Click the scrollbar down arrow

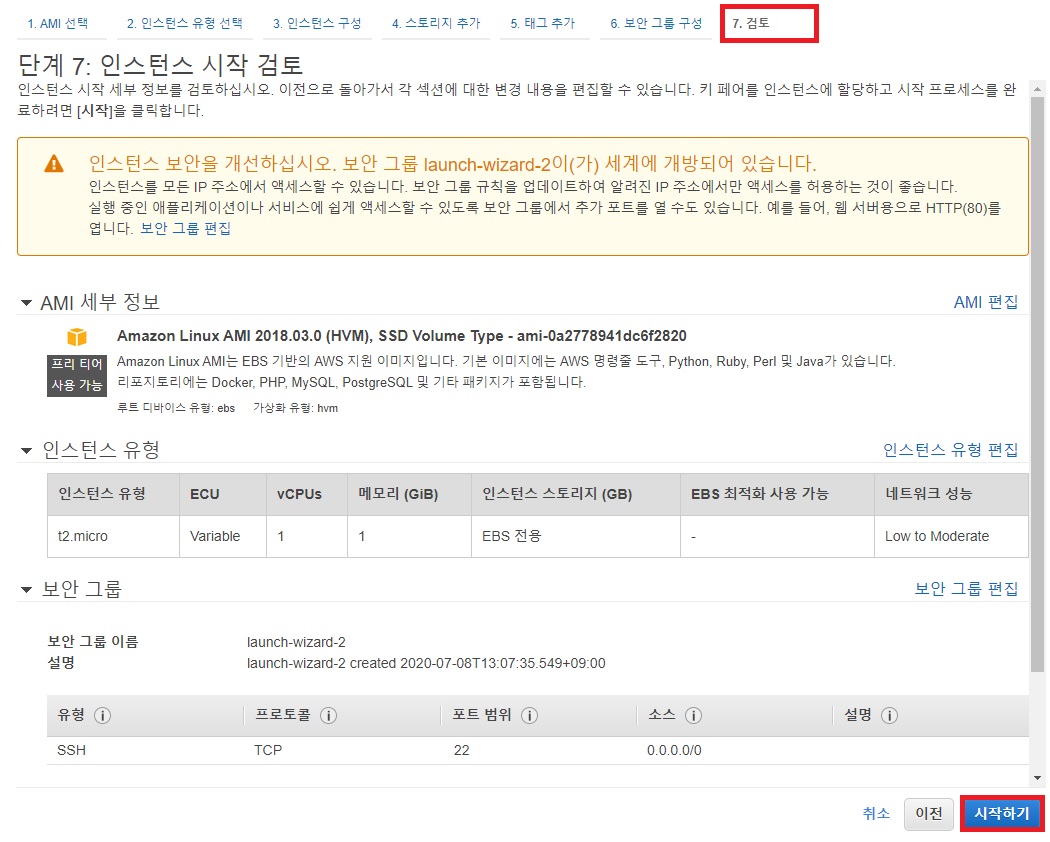point(1037,778)
